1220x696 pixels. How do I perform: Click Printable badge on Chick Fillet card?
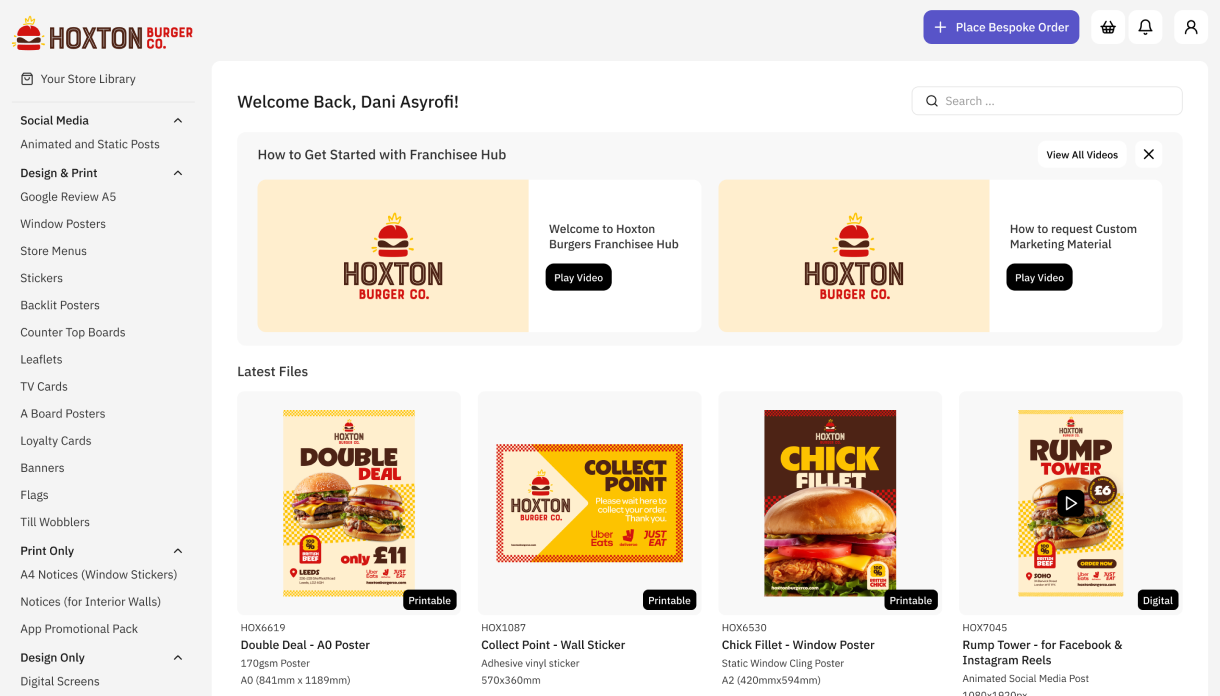coord(911,600)
